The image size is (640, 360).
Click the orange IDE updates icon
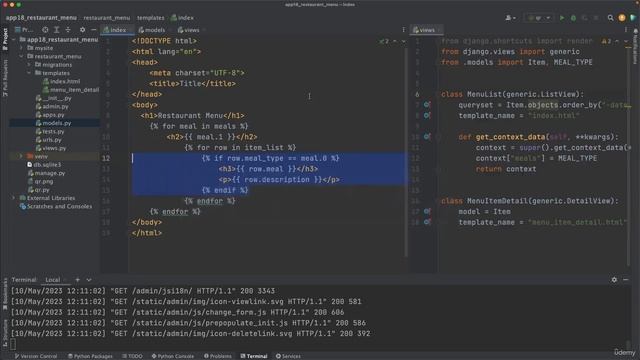point(622,18)
